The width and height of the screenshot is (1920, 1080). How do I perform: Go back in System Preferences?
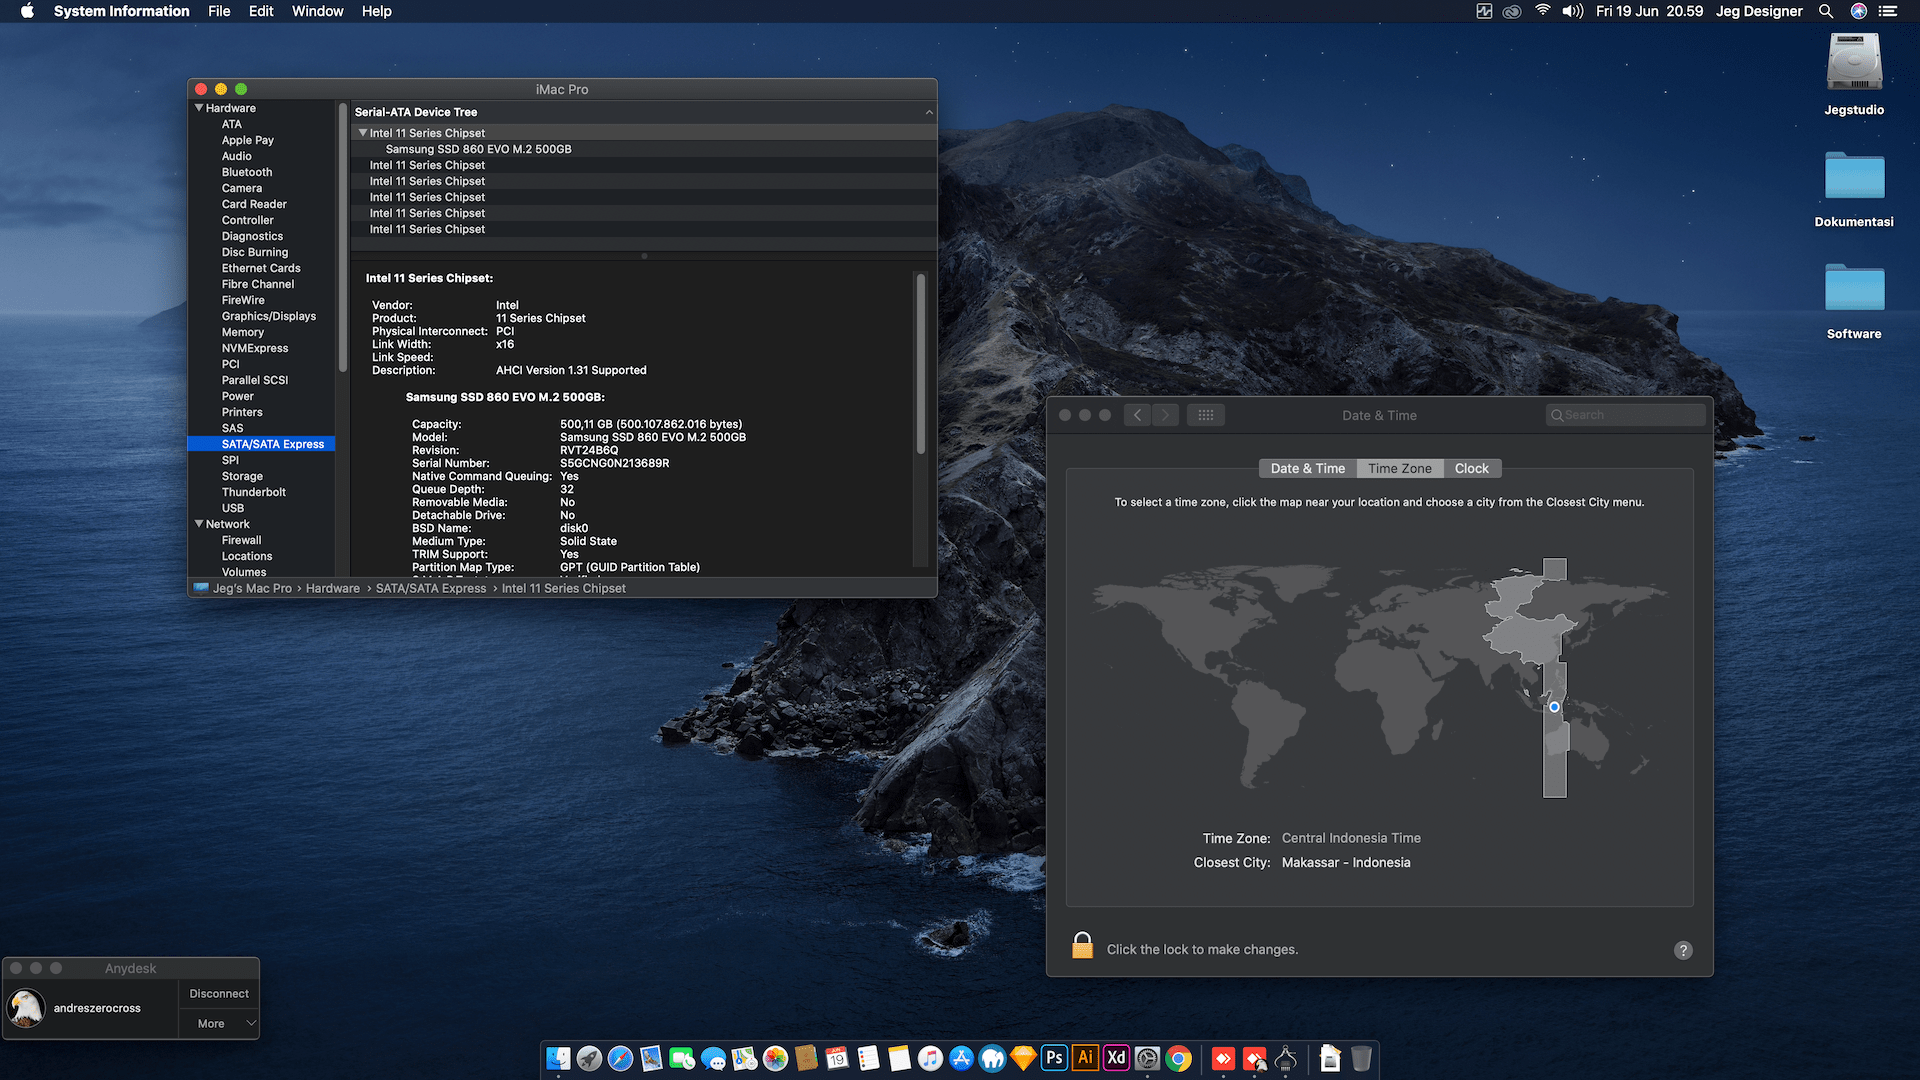click(1137, 415)
